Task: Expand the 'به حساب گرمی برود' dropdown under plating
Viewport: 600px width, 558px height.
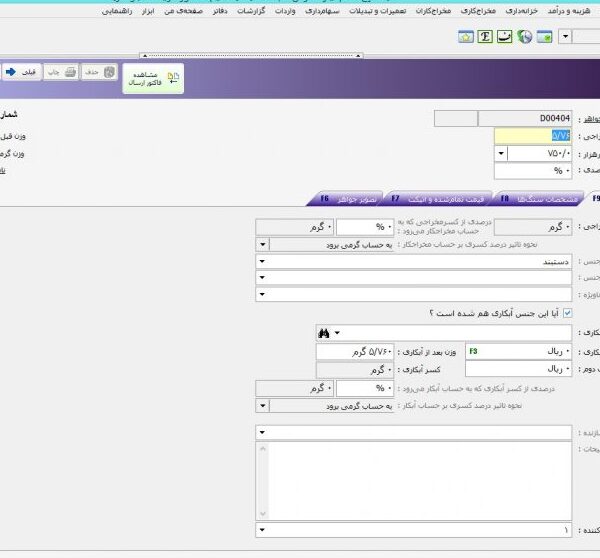Action: point(262,406)
